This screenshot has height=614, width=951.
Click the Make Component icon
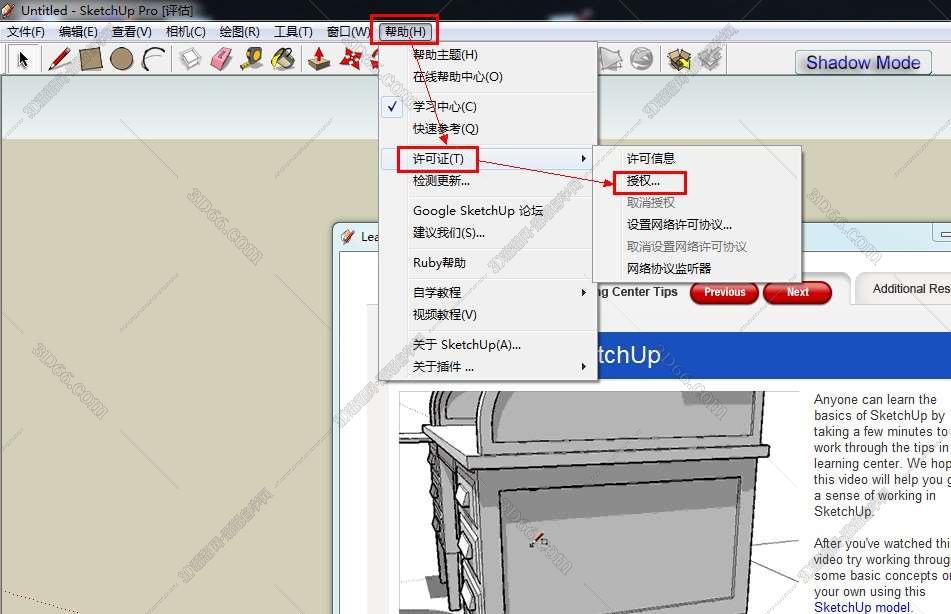pyautogui.click(x=190, y=59)
